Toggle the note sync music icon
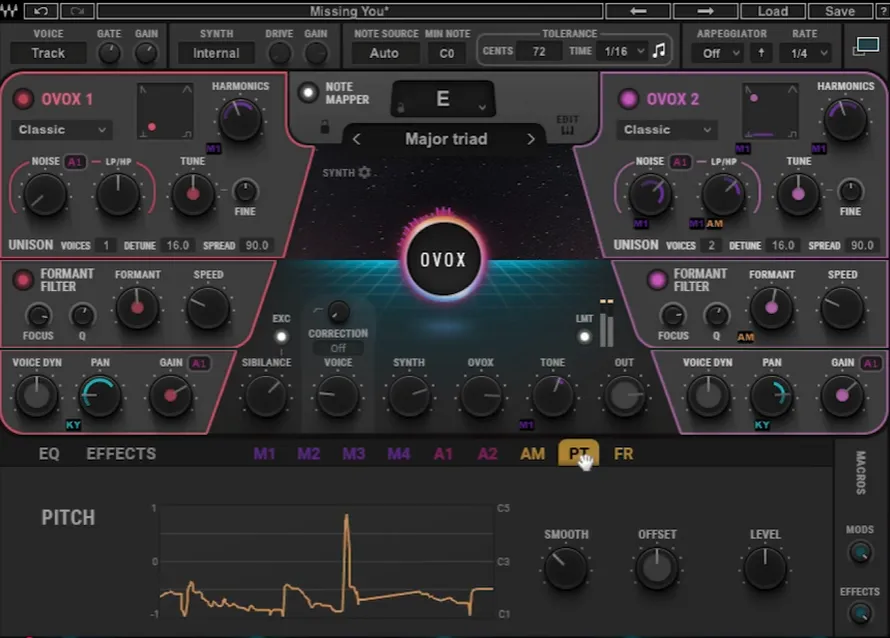 point(659,51)
